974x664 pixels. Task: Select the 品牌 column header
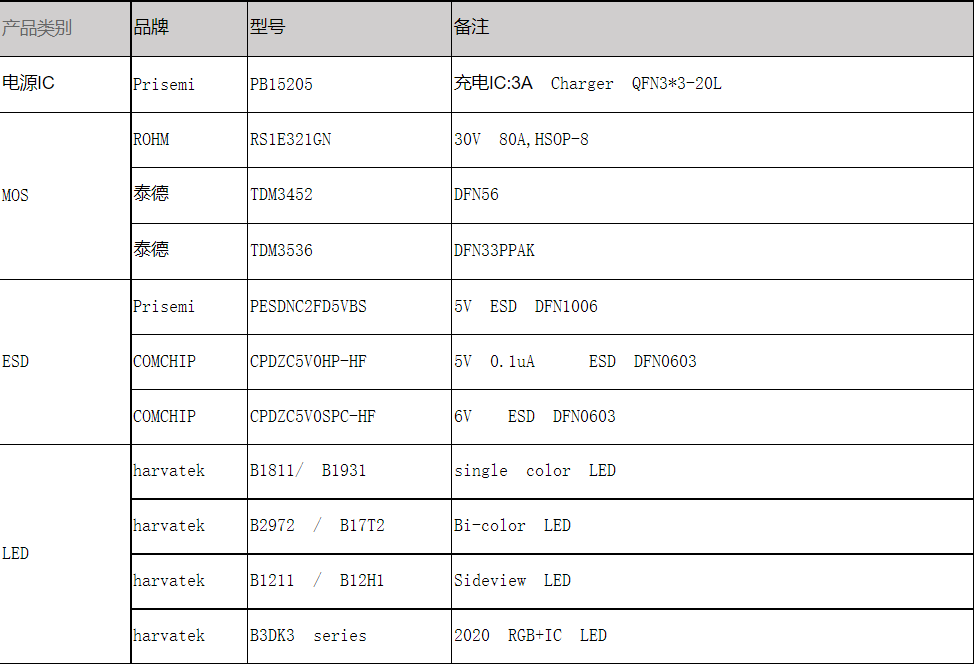(x=189, y=29)
